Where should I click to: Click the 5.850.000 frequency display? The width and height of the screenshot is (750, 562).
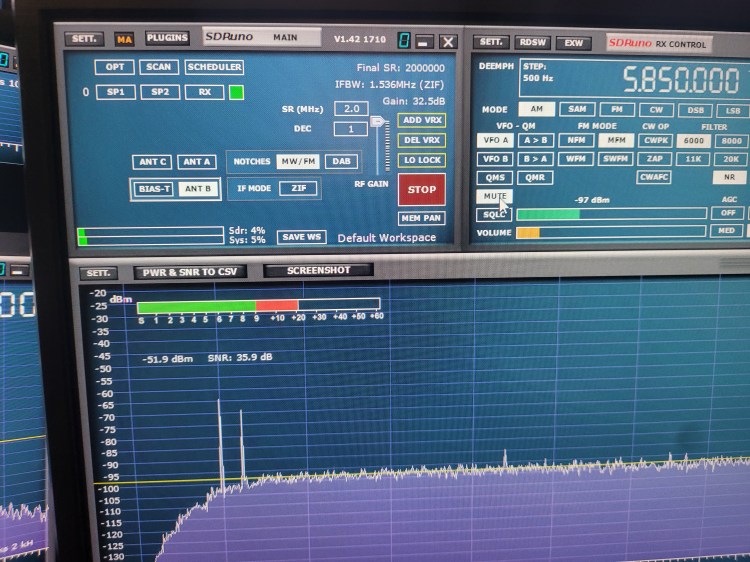(x=680, y=80)
